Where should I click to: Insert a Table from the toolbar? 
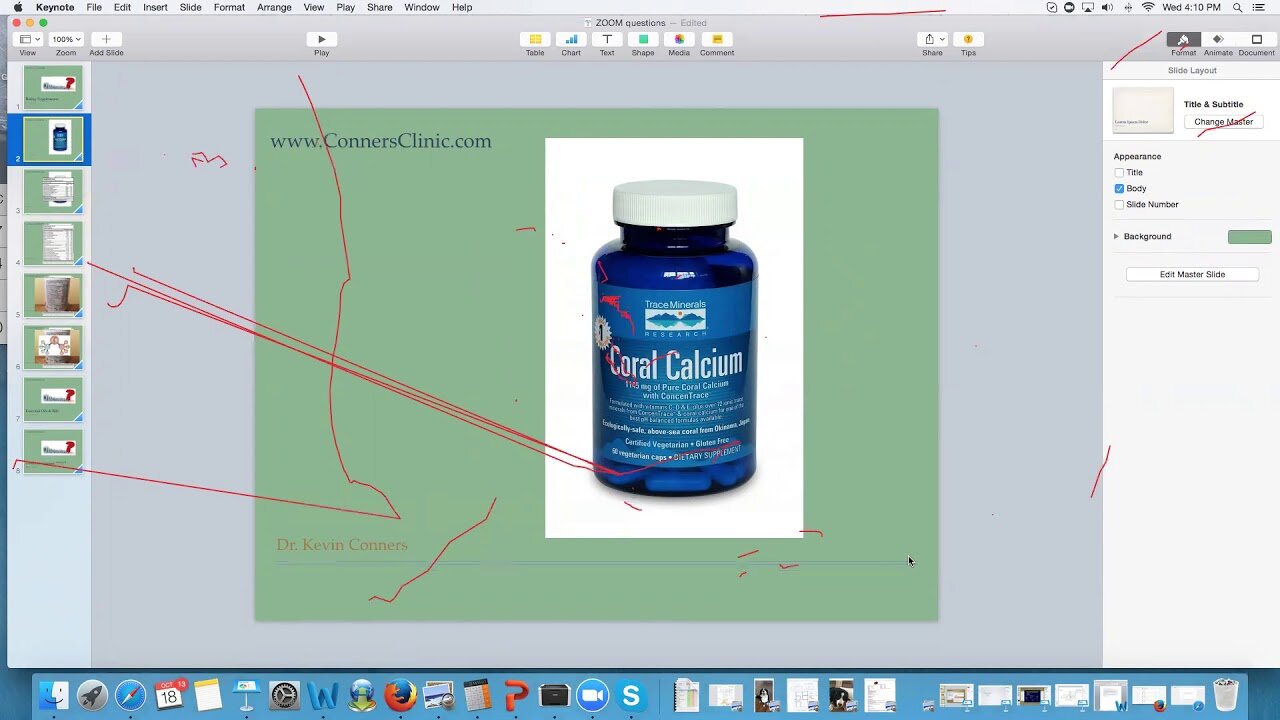535,39
